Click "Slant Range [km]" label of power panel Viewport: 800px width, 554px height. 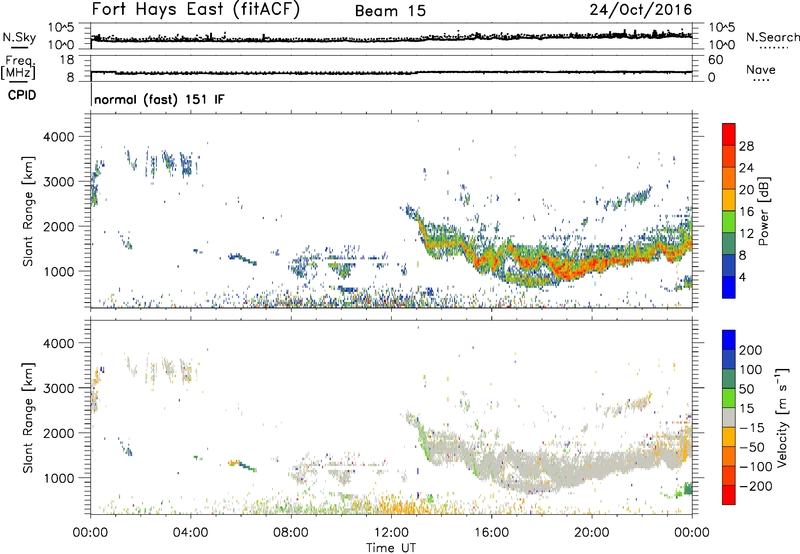pyautogui.click(x=28, y=211)
